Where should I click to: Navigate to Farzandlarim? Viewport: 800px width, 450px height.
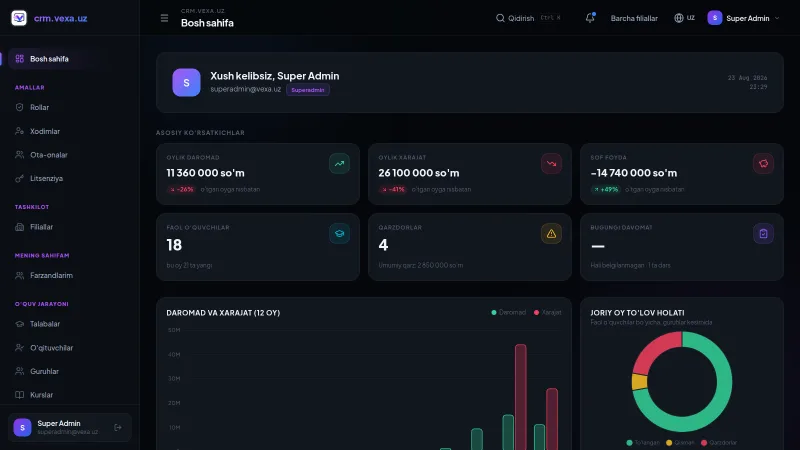click(x=69, y=276)
